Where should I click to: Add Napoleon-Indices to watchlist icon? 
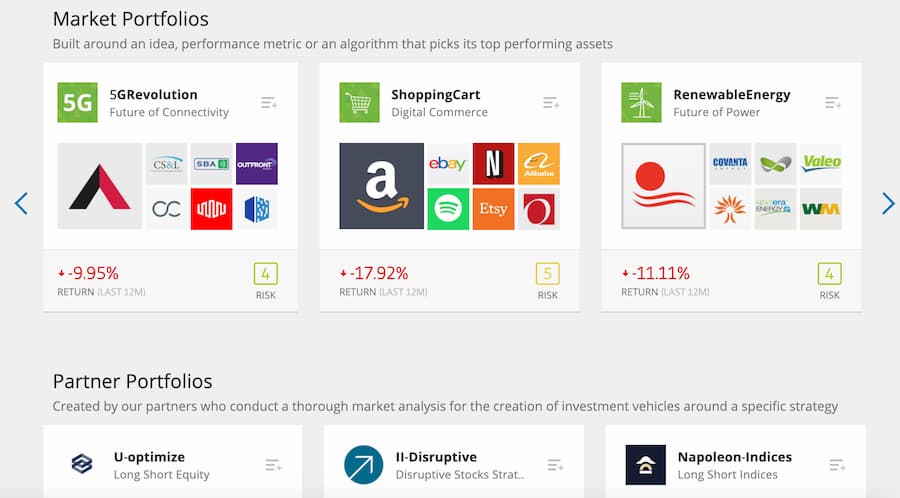pyautogui.click(x=837, y=465)
